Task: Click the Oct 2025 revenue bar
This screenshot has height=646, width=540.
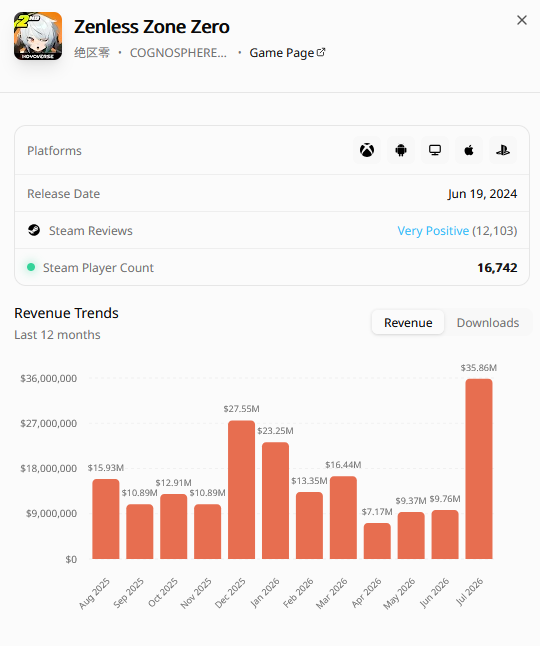Action: pos(173,527)
